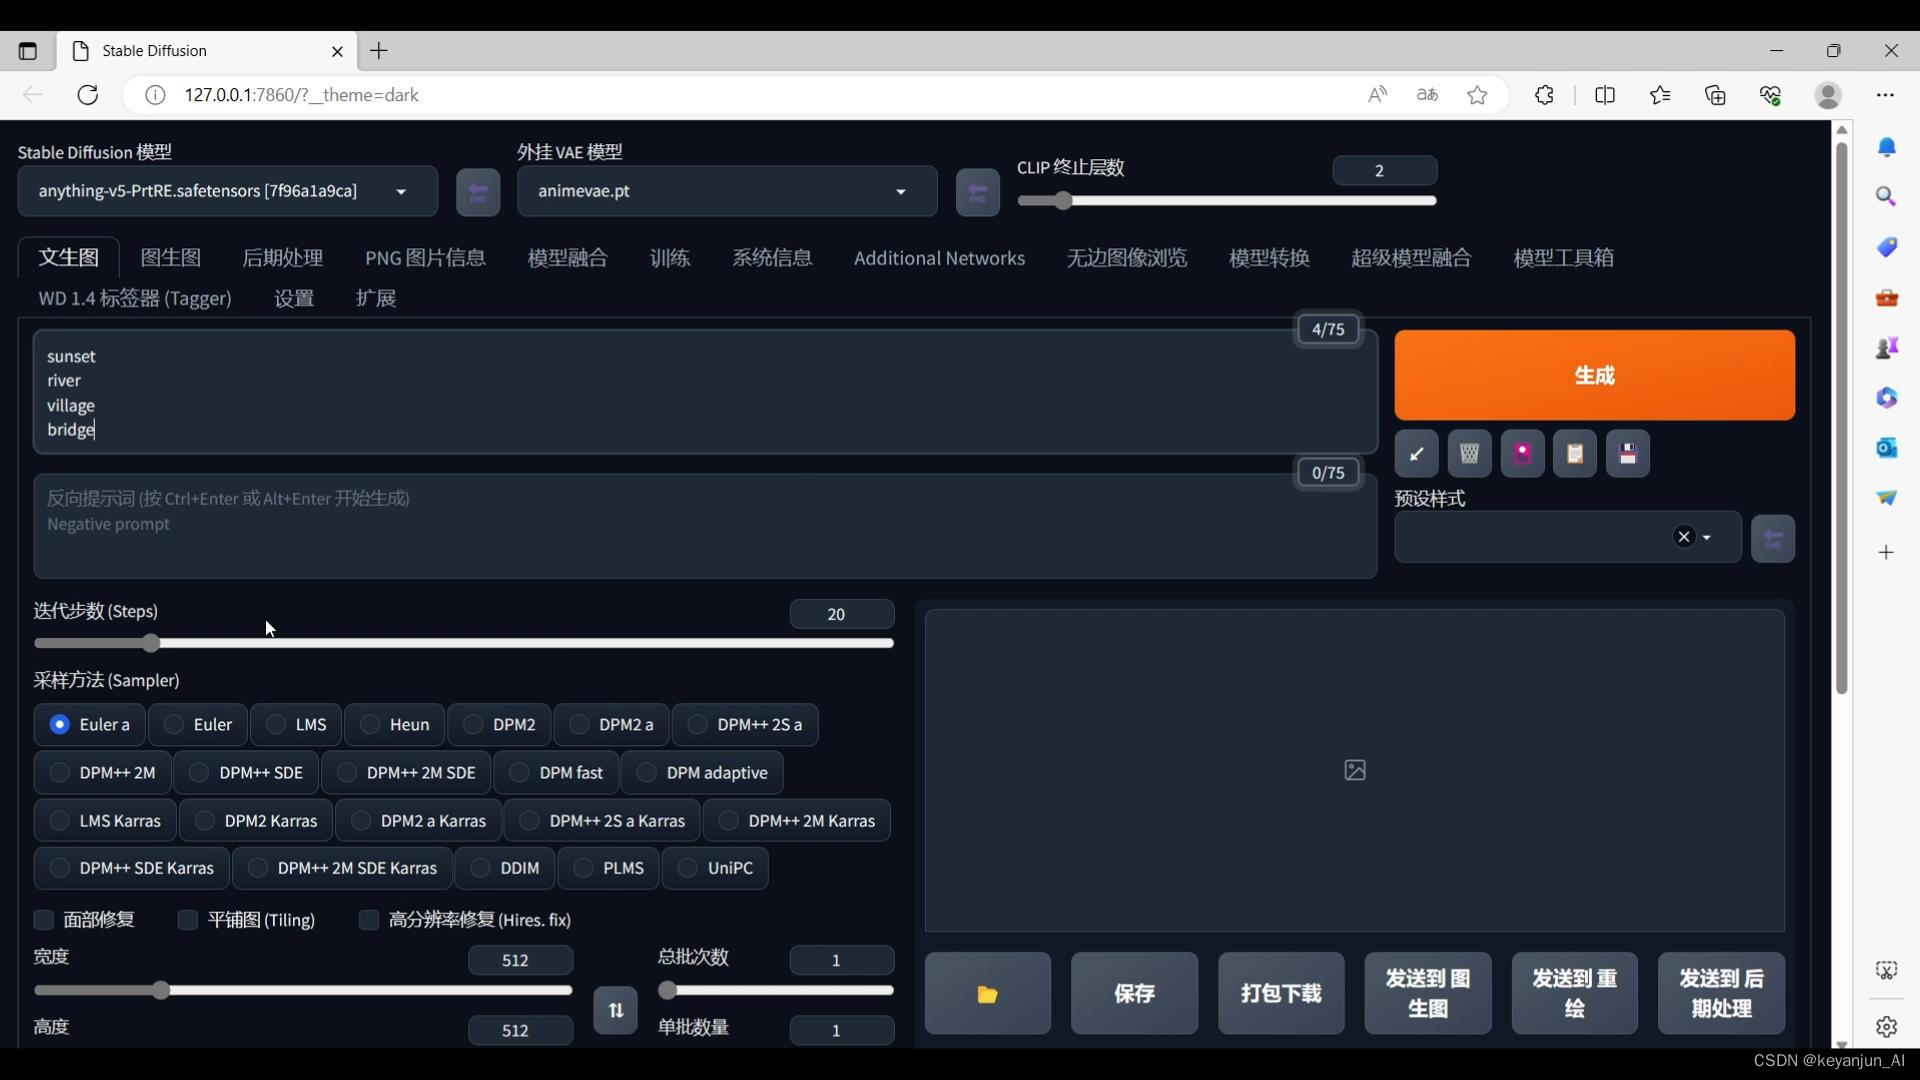Click the 发送到后期处理 button
This screenshot has height=1080, width=1920.
1721,994
